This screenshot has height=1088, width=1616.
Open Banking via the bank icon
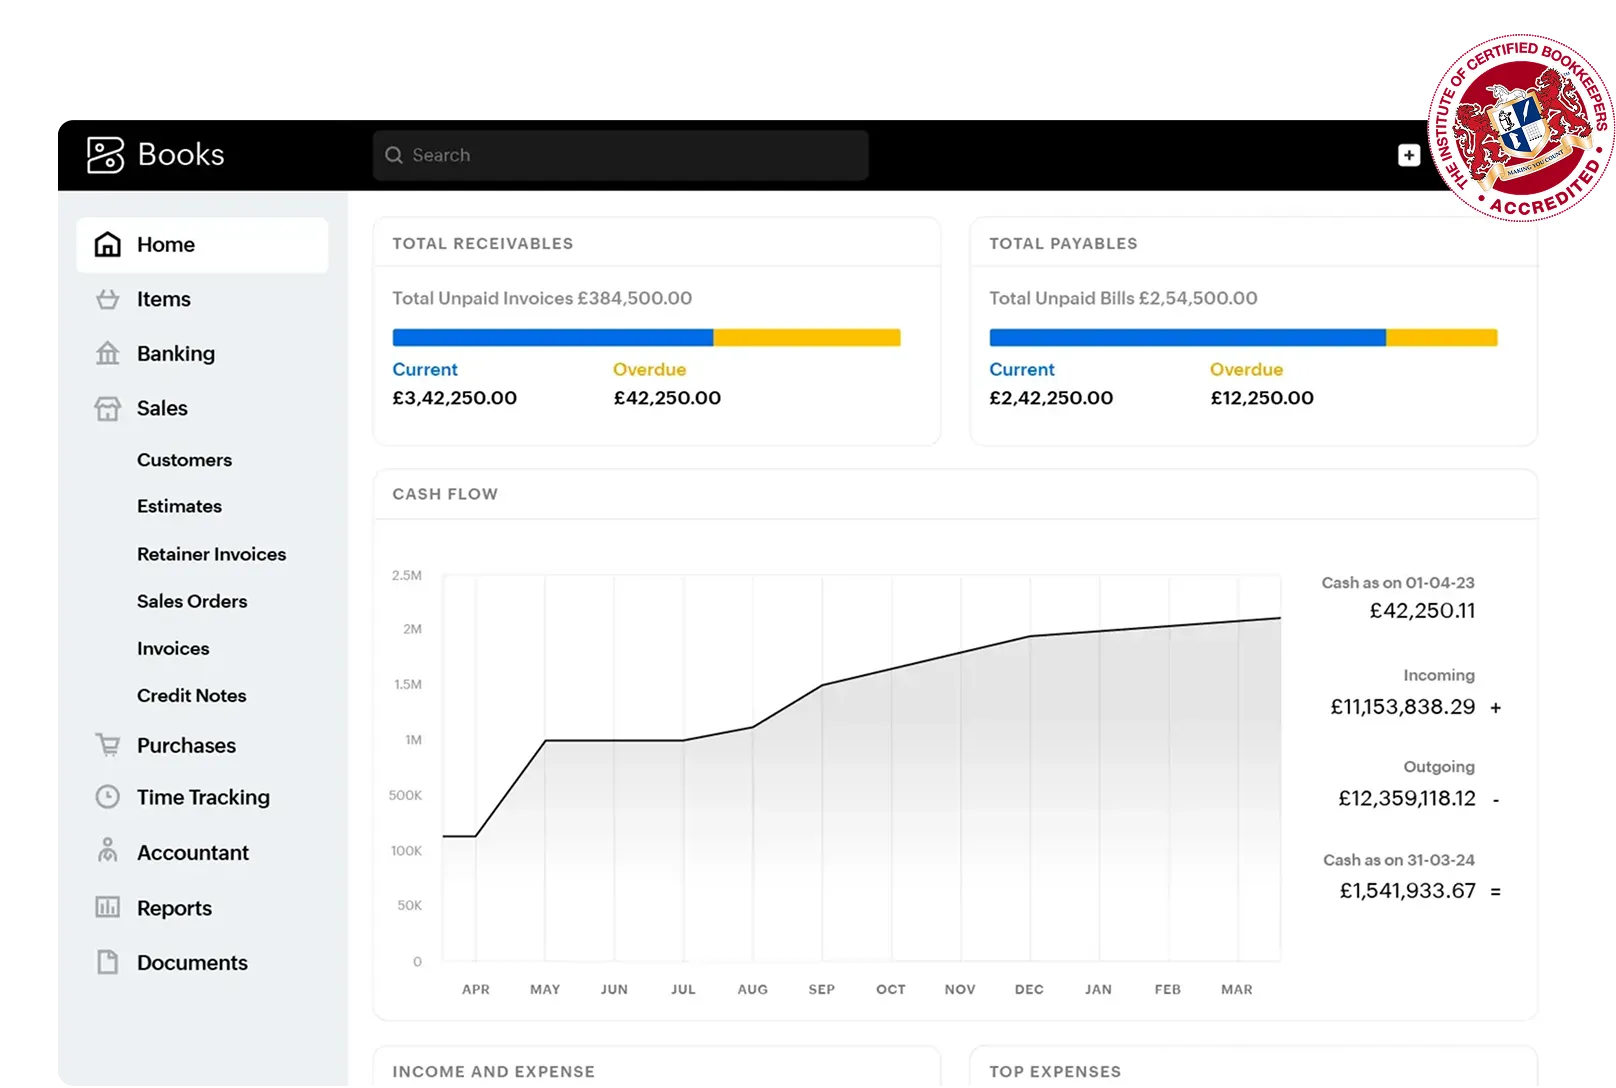(107, 353)
